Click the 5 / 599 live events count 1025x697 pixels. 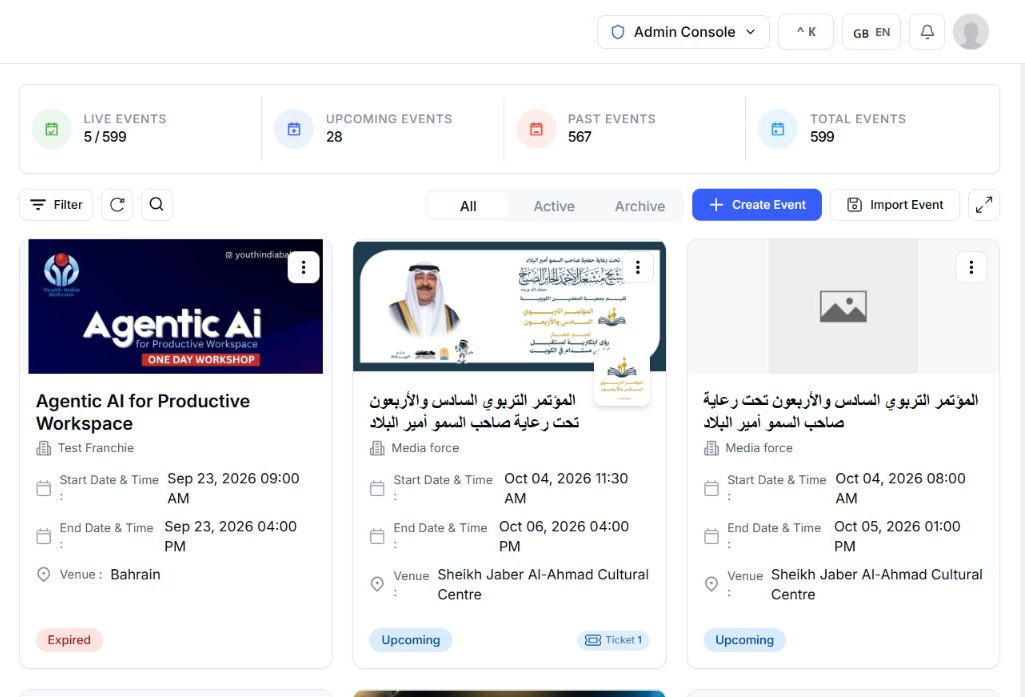(105, 137)
